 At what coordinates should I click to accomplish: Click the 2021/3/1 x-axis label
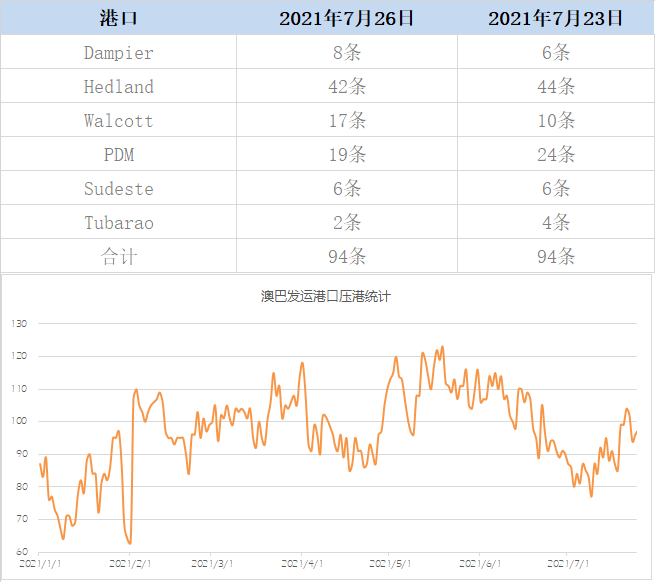pyautogui.click(x=212, y=564)
